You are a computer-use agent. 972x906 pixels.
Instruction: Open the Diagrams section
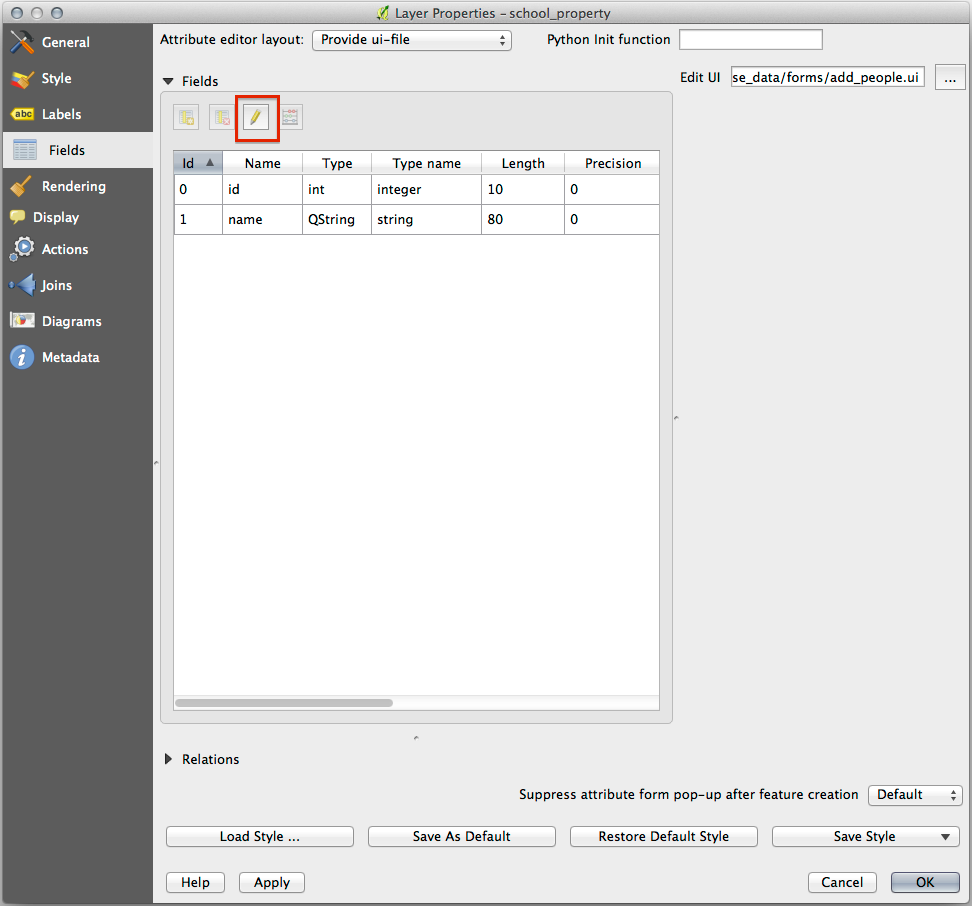pos(71,322)
